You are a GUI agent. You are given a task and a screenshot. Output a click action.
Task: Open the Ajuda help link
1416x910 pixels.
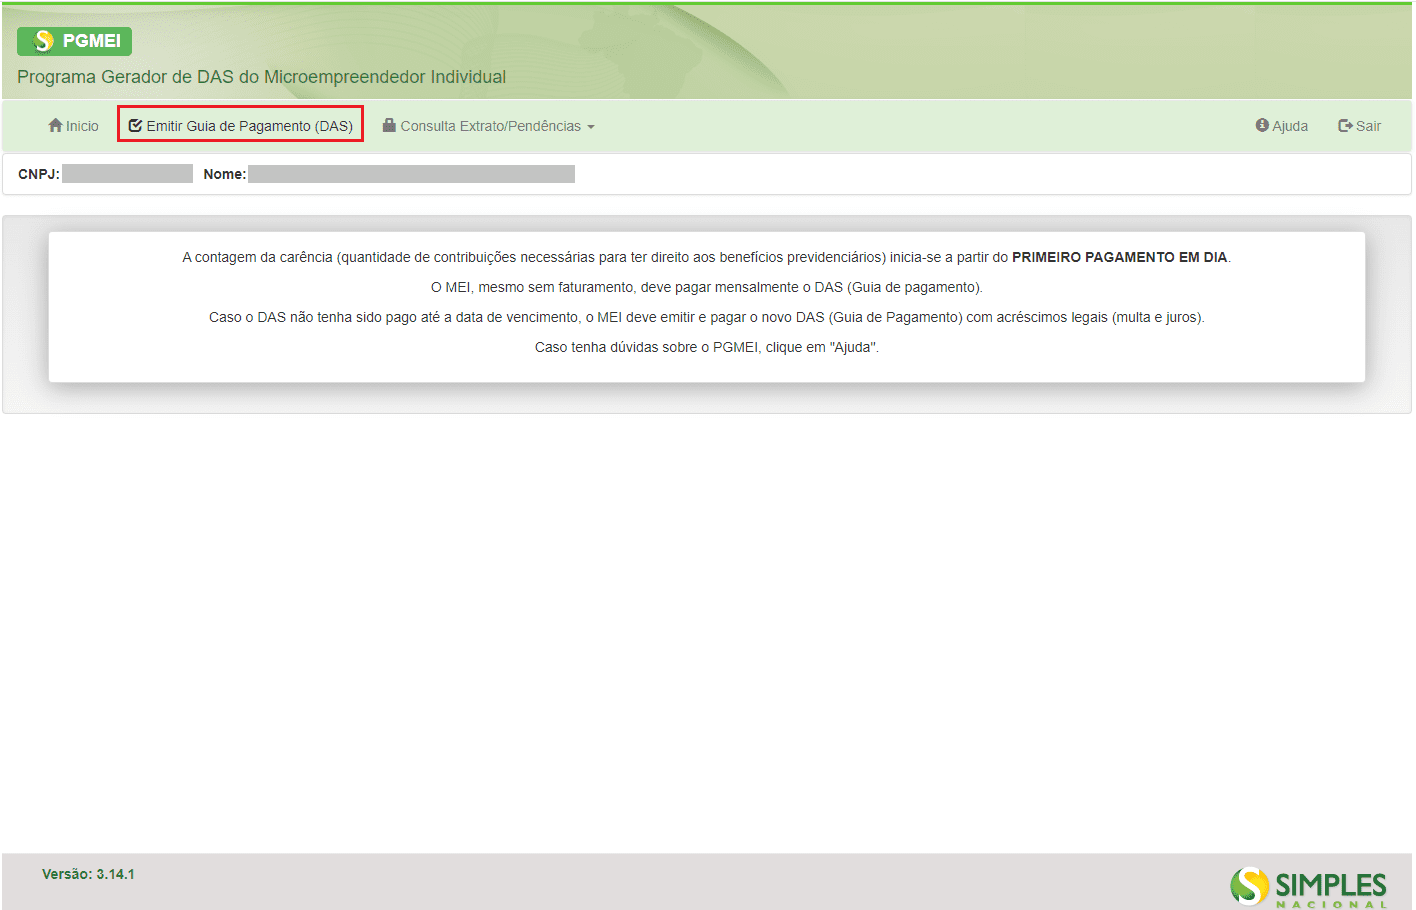pyautogui.click(x=1290, y=126)
